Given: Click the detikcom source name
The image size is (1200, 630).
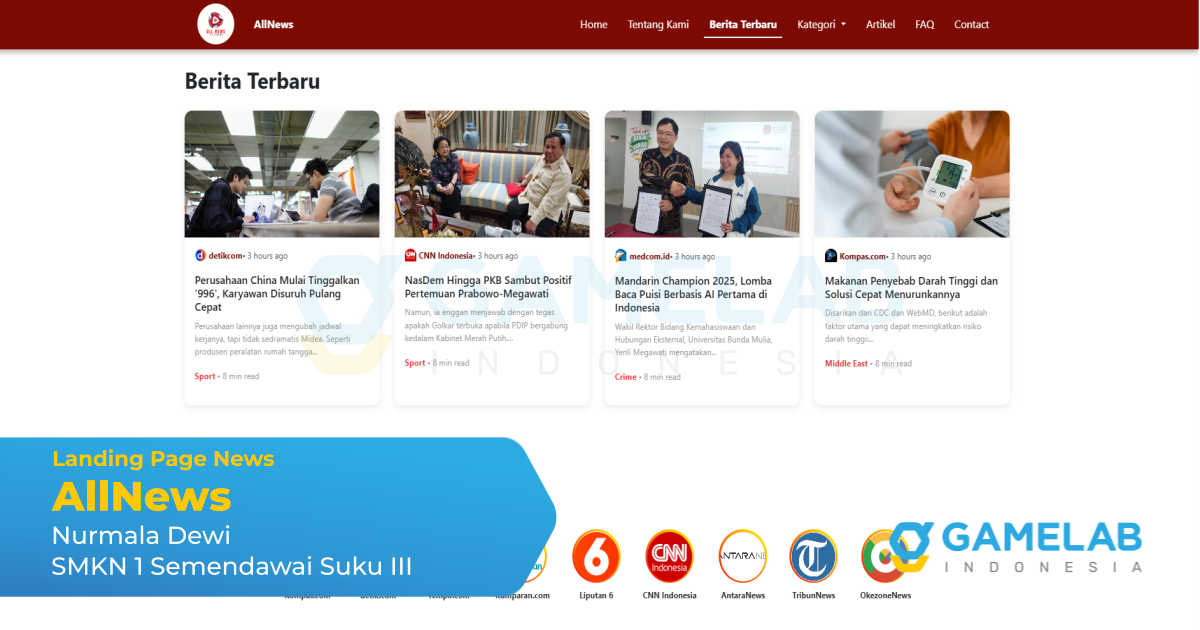Looking at the screenshot, I should tap(225, 256).
